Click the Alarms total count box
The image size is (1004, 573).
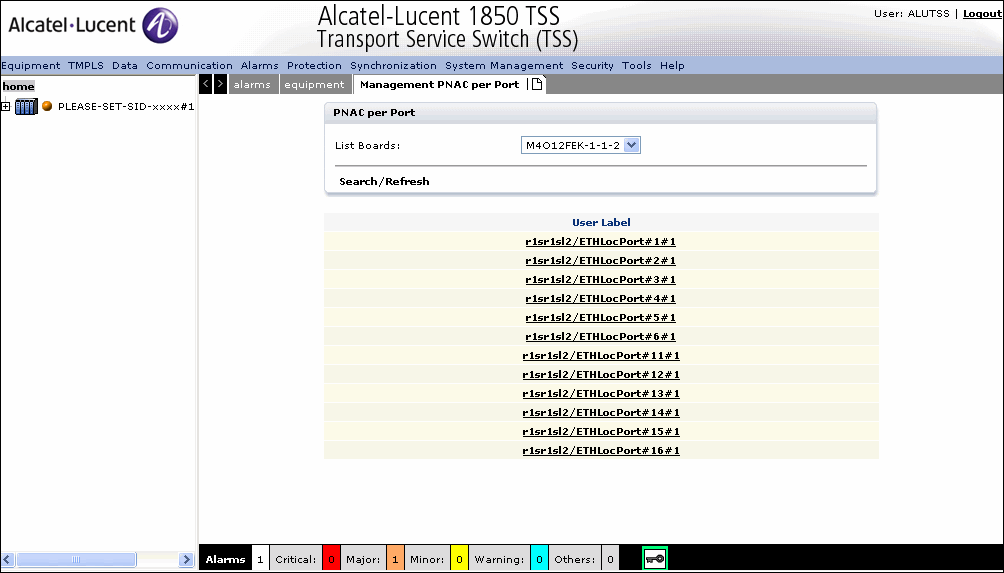pyautogui.click(x=260, y=559)
